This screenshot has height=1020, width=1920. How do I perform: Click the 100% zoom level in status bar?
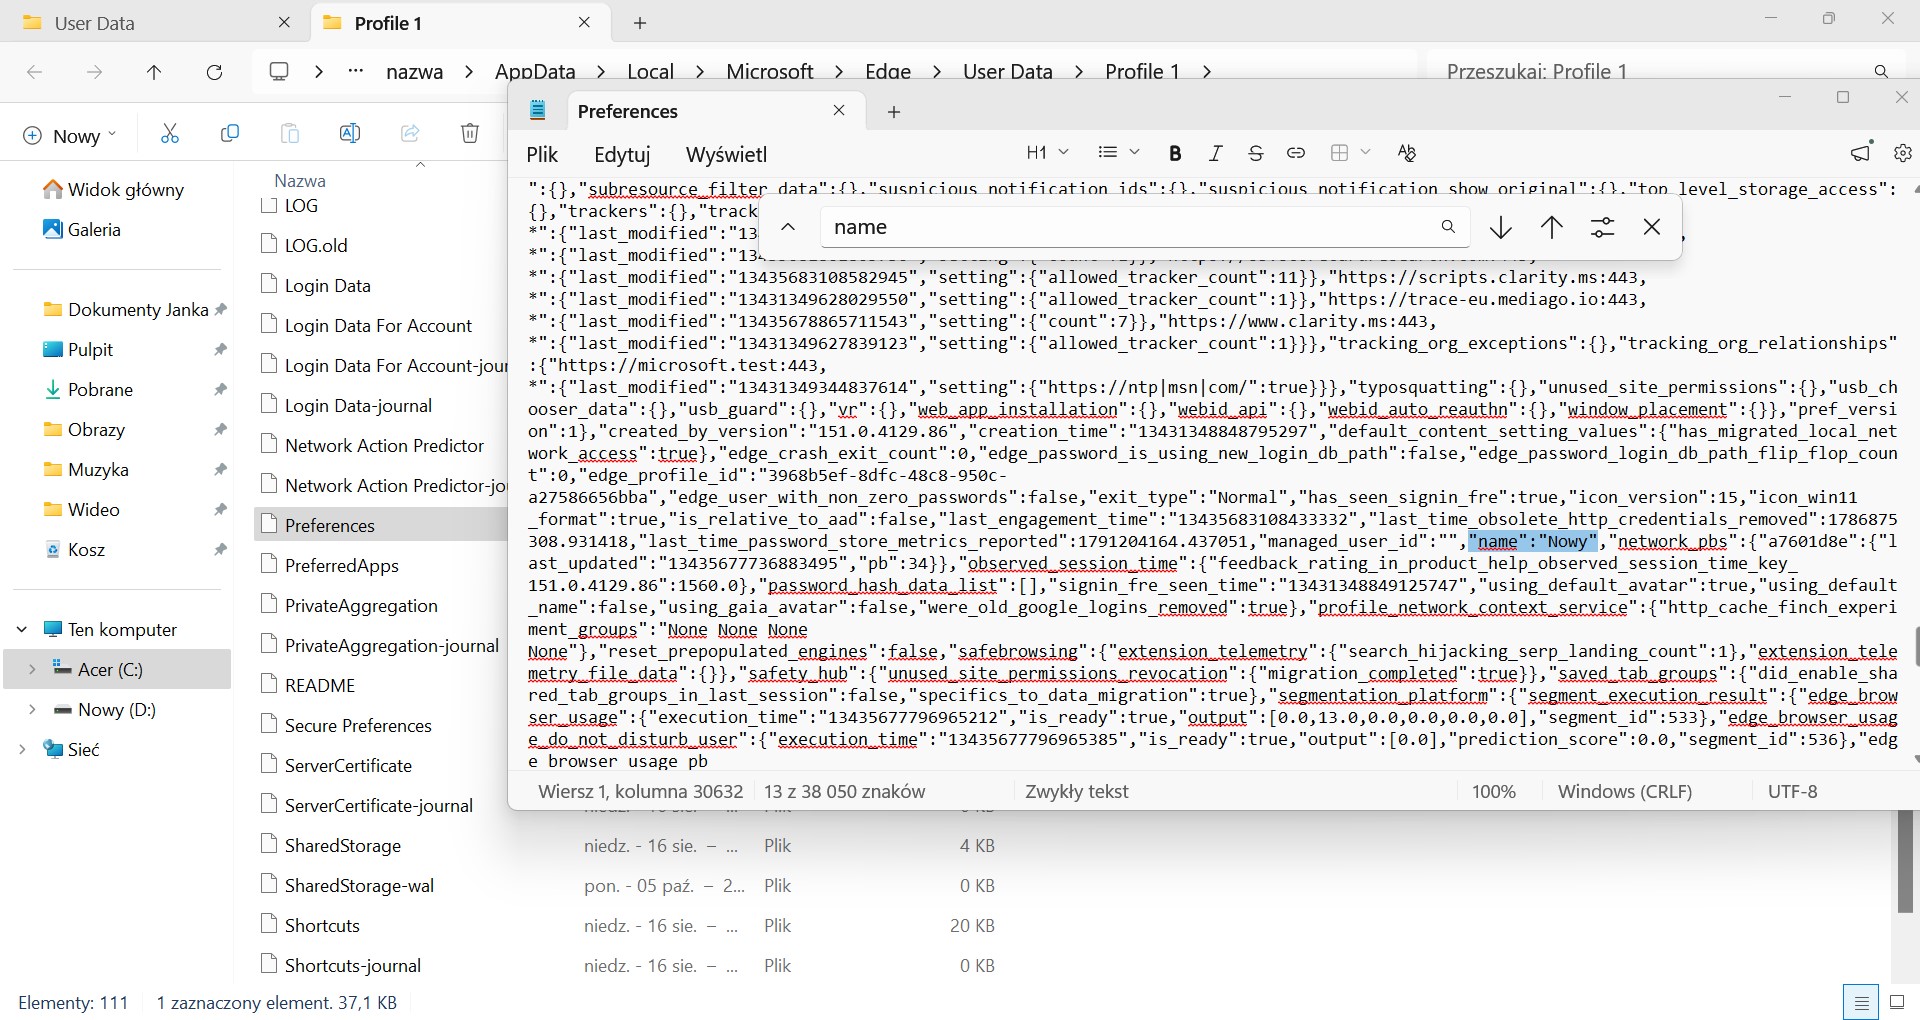[x=1493, y=791]
